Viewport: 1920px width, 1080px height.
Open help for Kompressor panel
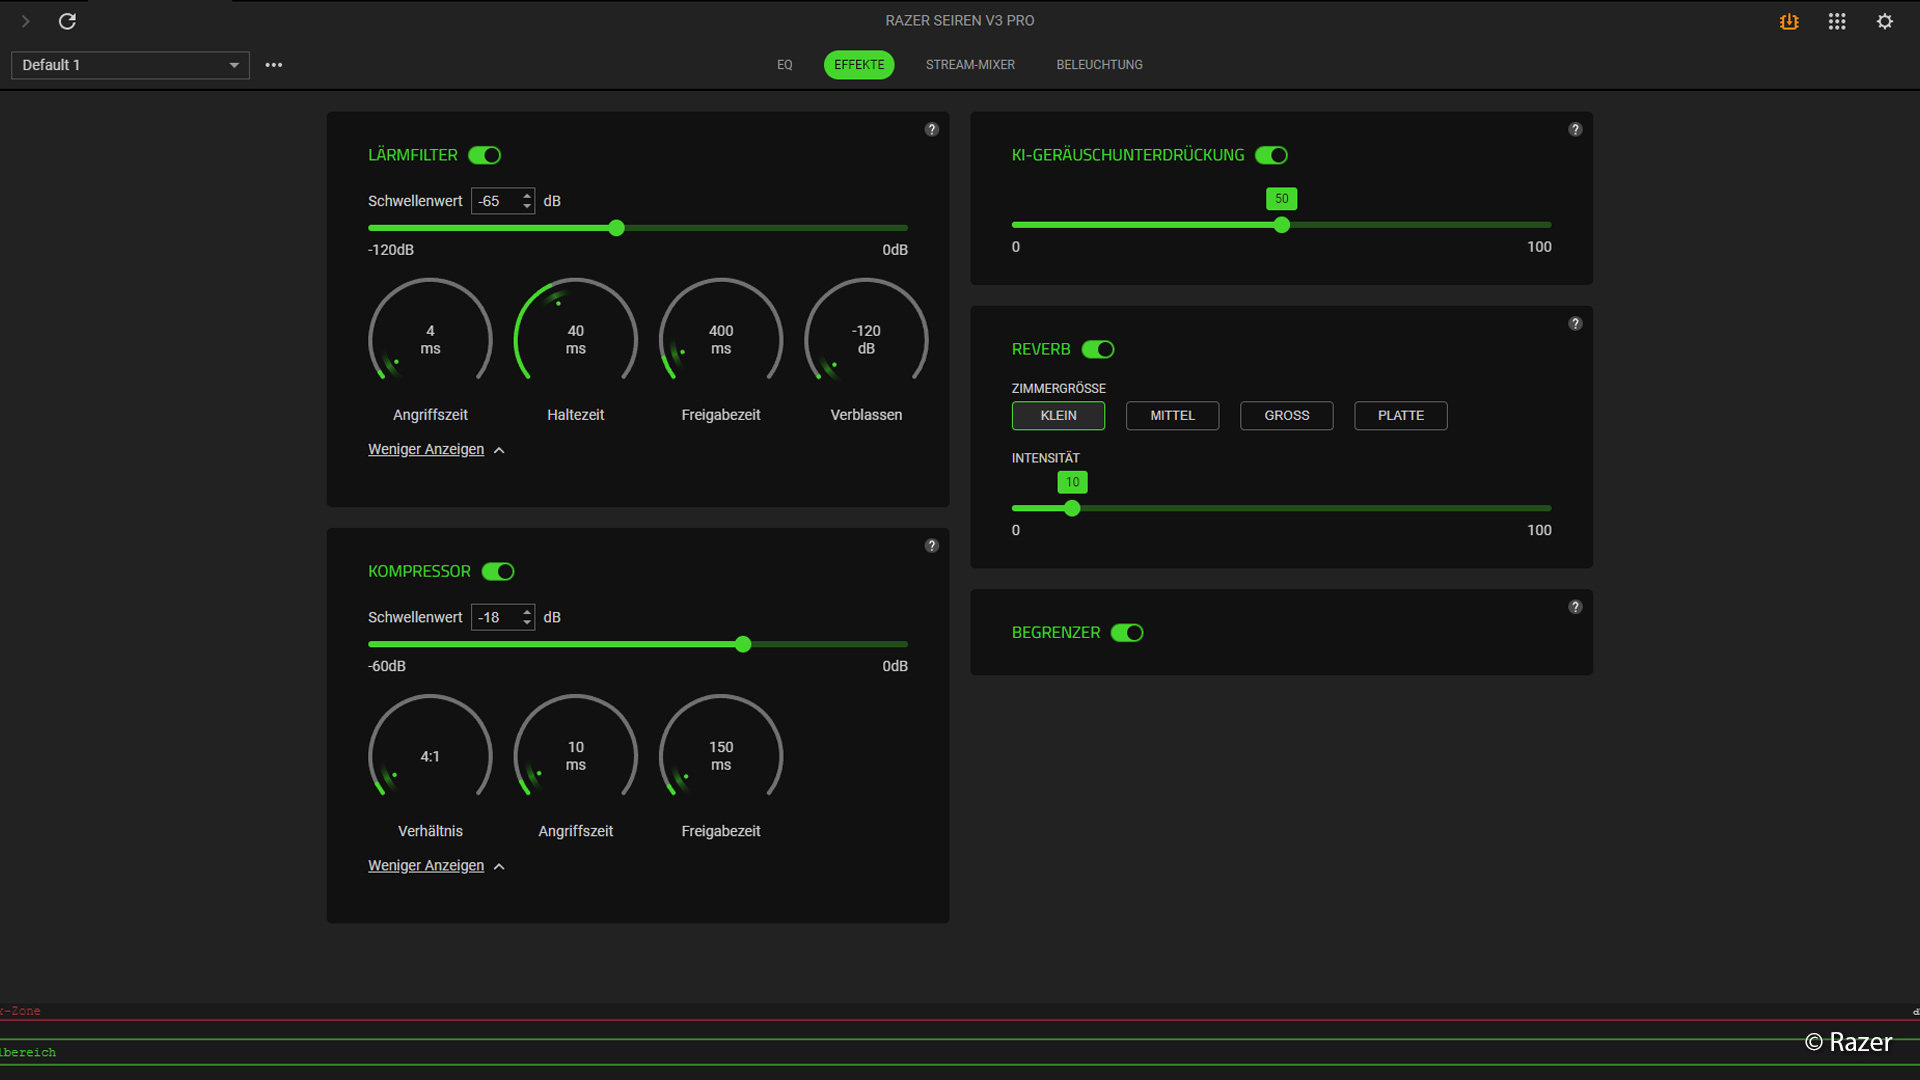pyautogui.click(x=932, y=545)
